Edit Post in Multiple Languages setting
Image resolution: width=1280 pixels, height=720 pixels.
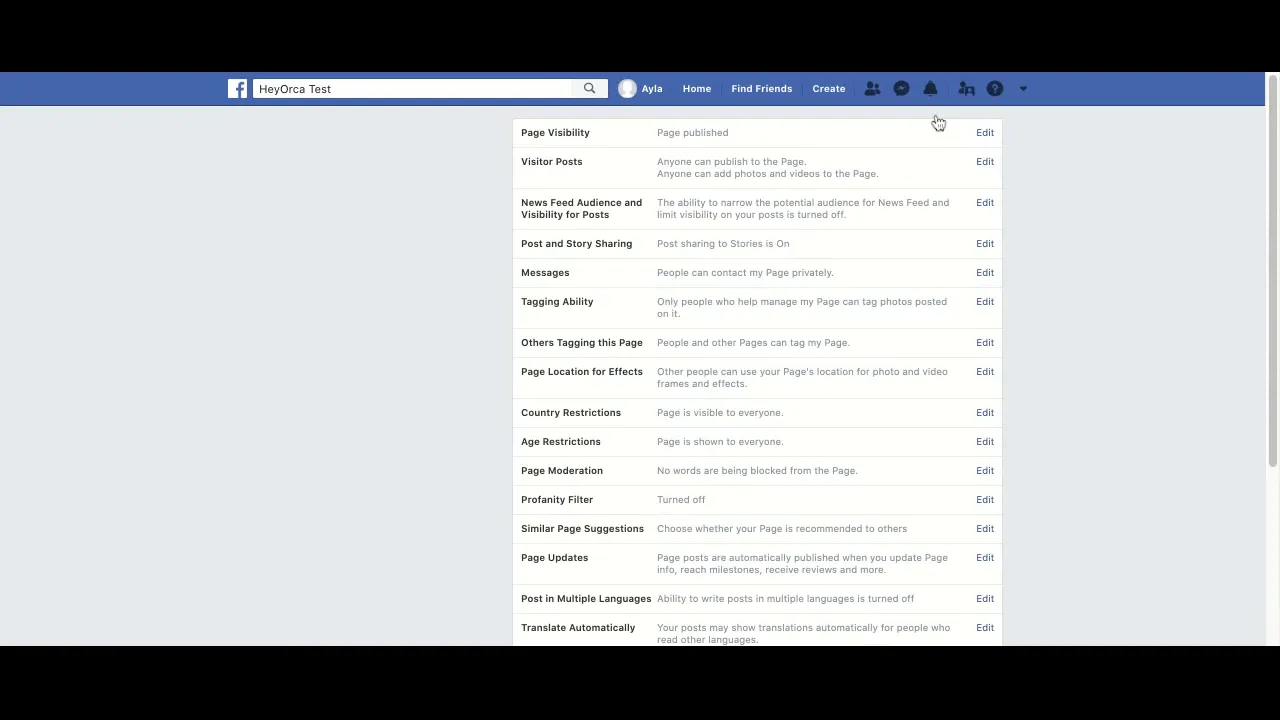click(x=985, y=599)
